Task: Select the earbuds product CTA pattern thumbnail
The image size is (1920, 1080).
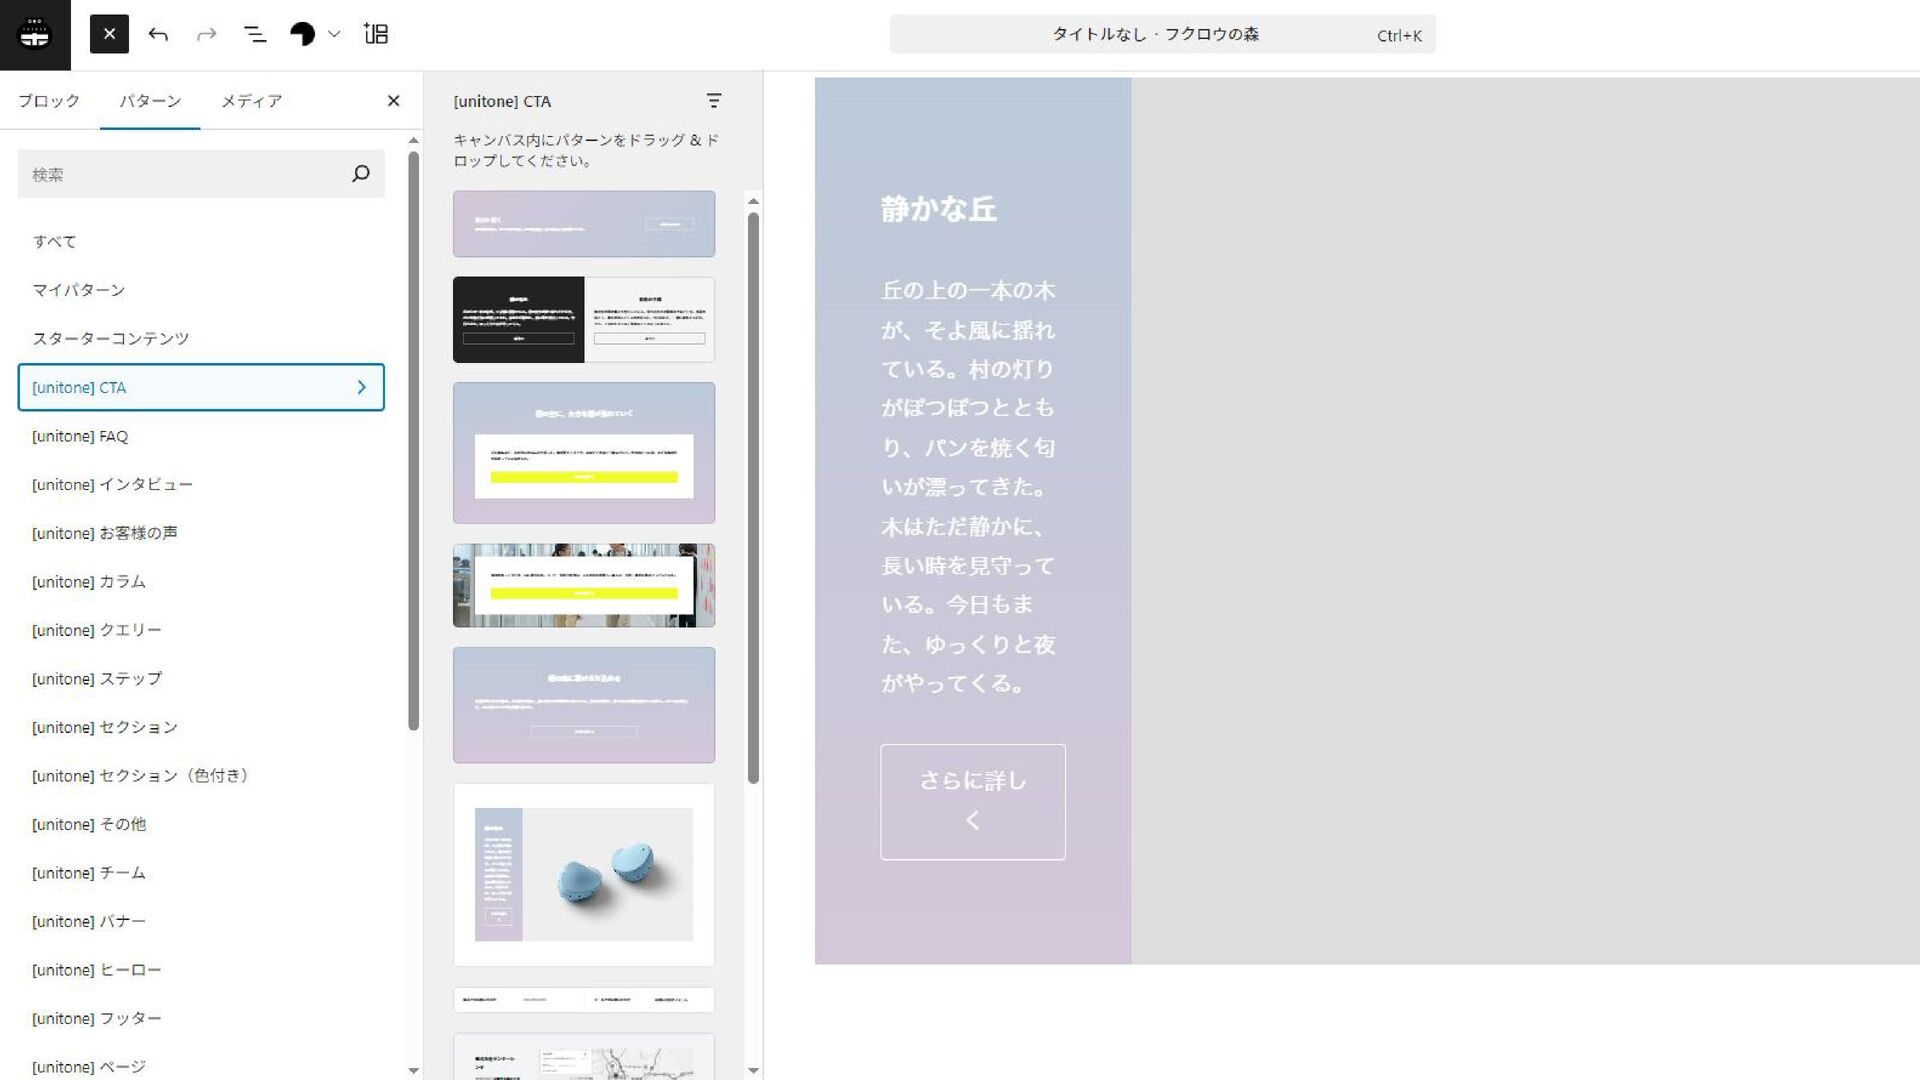Action: click(584, 874)
